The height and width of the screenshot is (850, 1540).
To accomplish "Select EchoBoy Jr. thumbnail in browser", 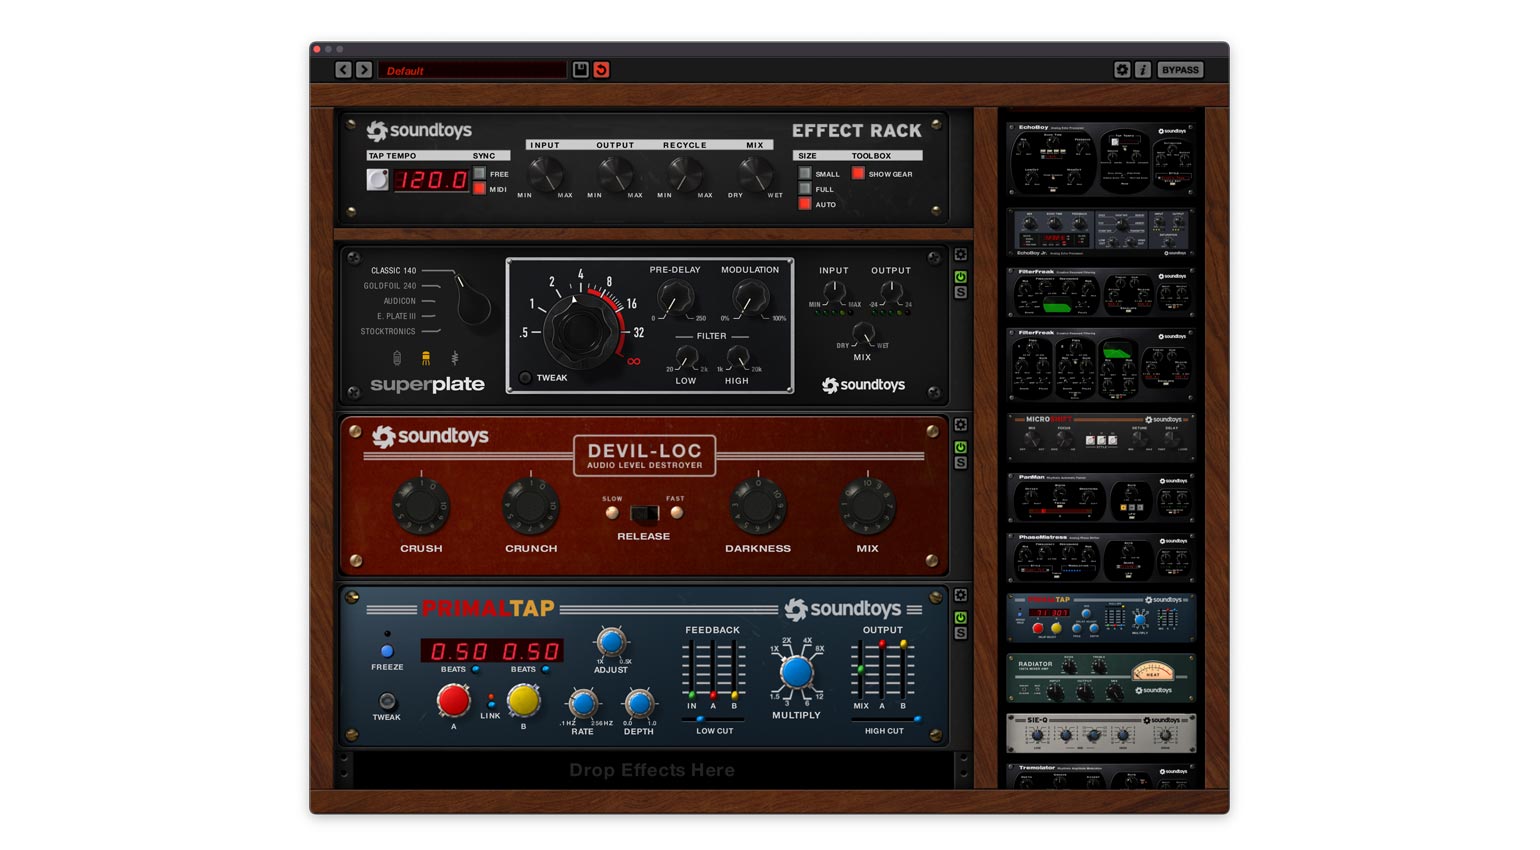I will 1101,233.
